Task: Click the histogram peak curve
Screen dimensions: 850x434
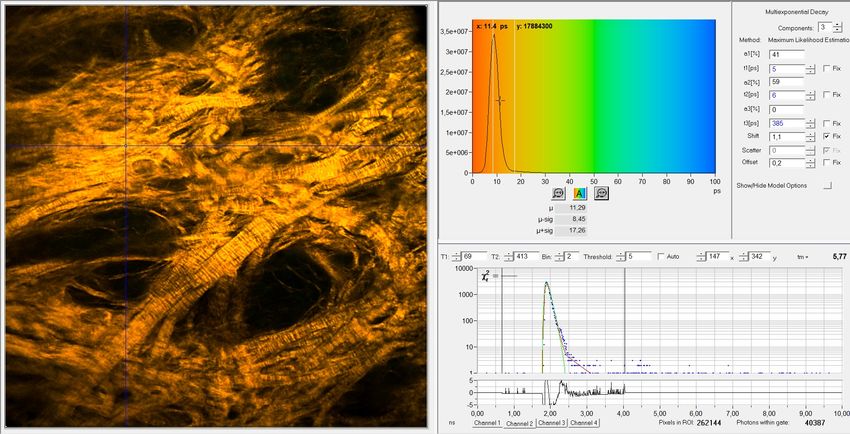Action: coord(493,36)
